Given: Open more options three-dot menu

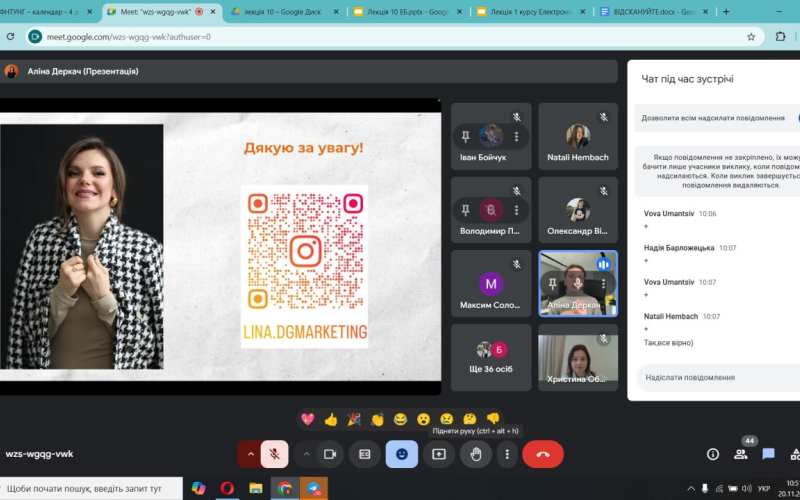Looking at the screenshot, I should click(507, 454).
